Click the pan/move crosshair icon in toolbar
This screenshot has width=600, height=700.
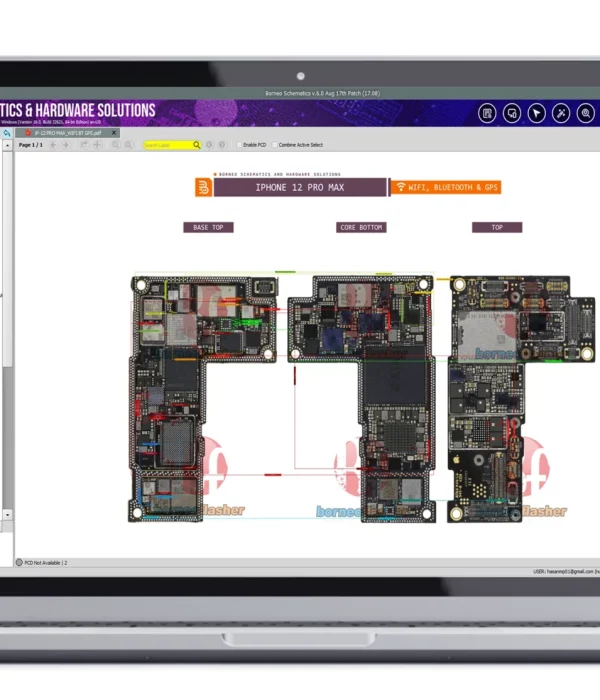click(x=97, y=145)
